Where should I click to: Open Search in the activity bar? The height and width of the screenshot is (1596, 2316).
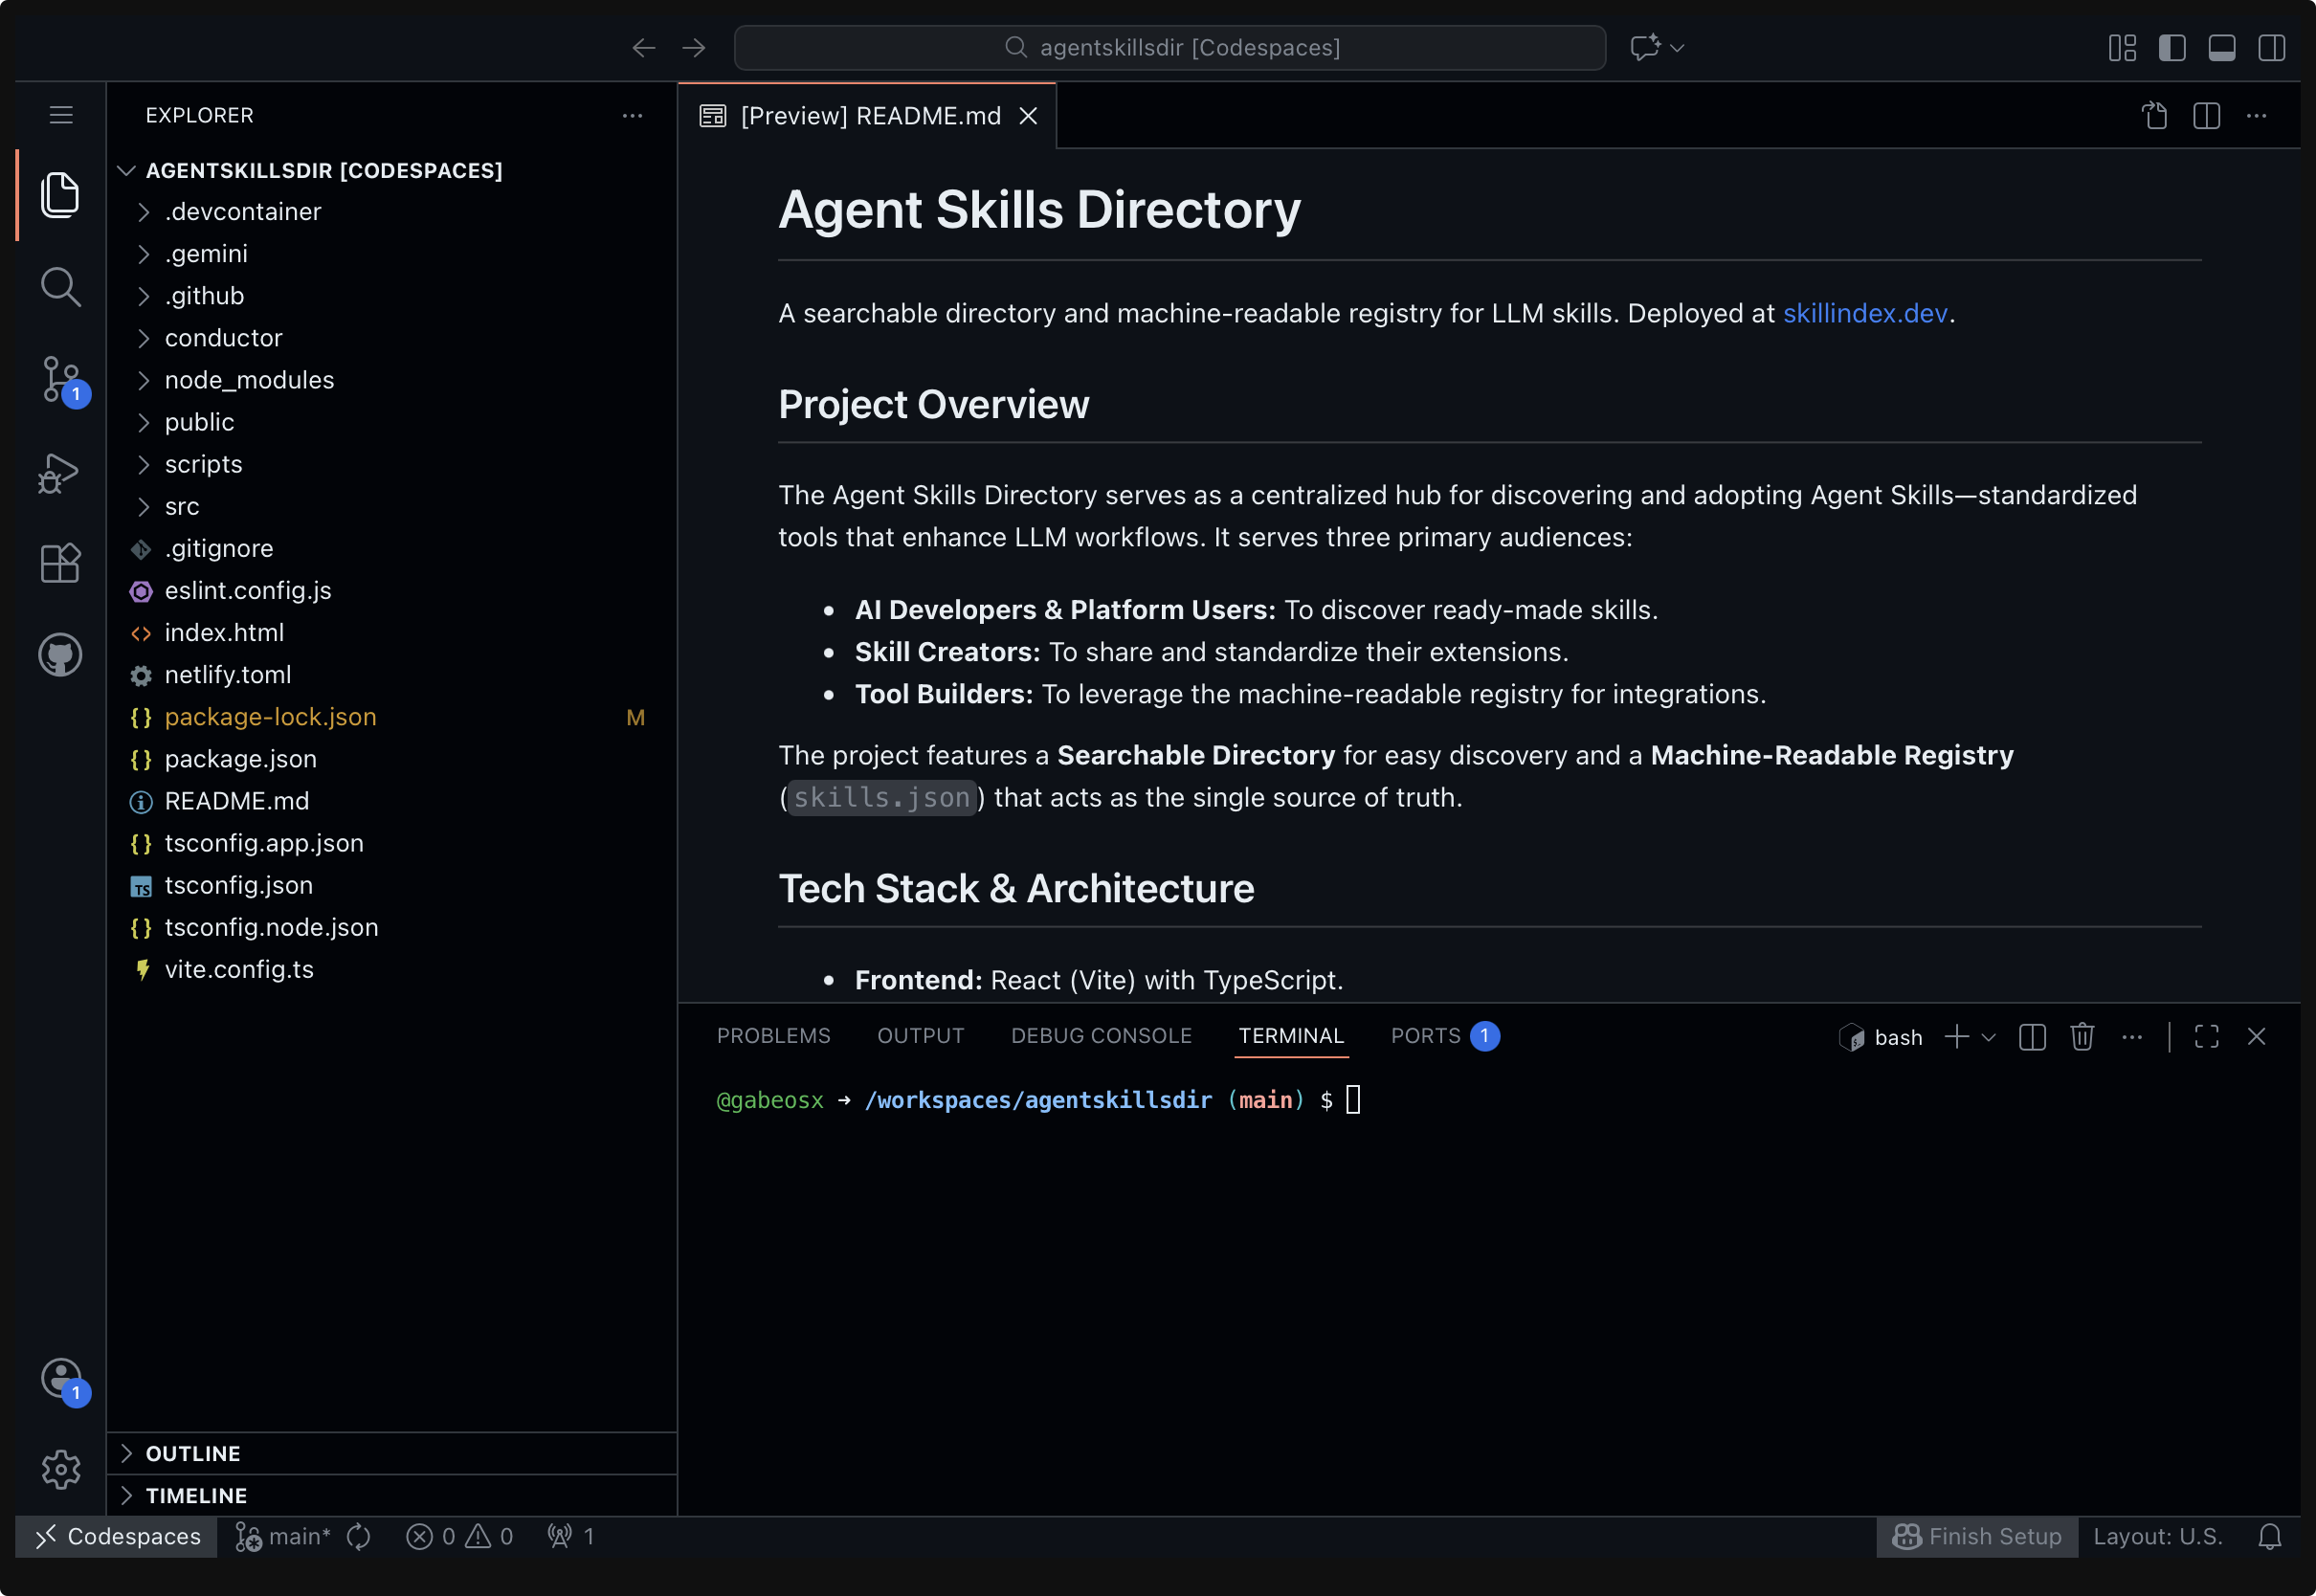click(x=60, y=287)
